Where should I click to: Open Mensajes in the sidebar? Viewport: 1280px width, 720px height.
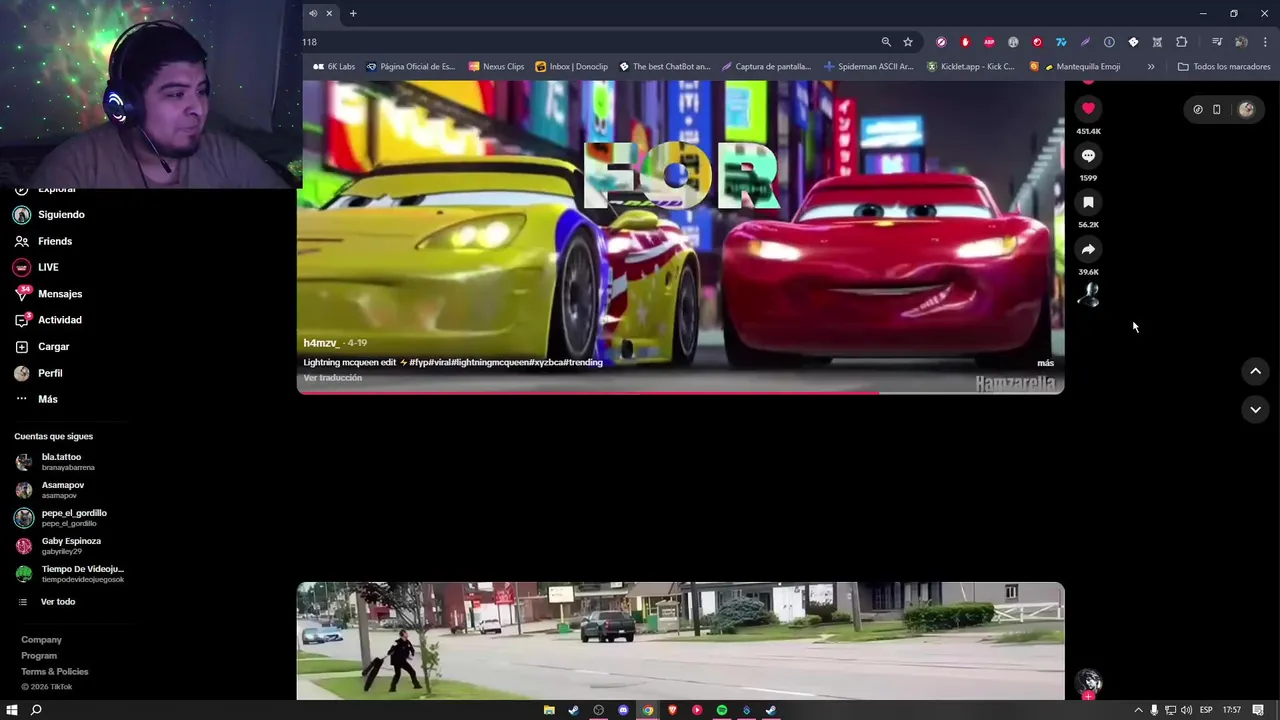[x=48, y=294]
